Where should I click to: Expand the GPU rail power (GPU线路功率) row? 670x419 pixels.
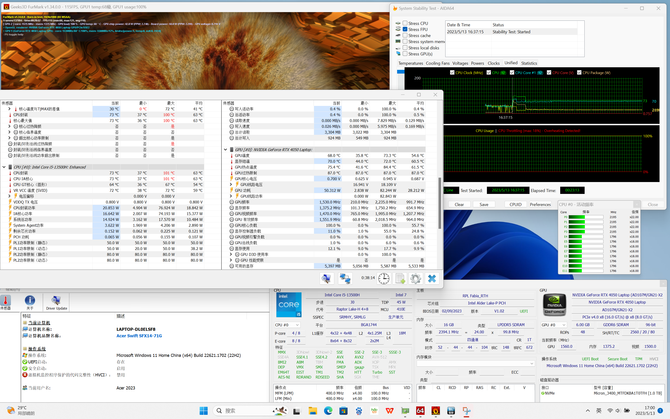click(231, 196)
